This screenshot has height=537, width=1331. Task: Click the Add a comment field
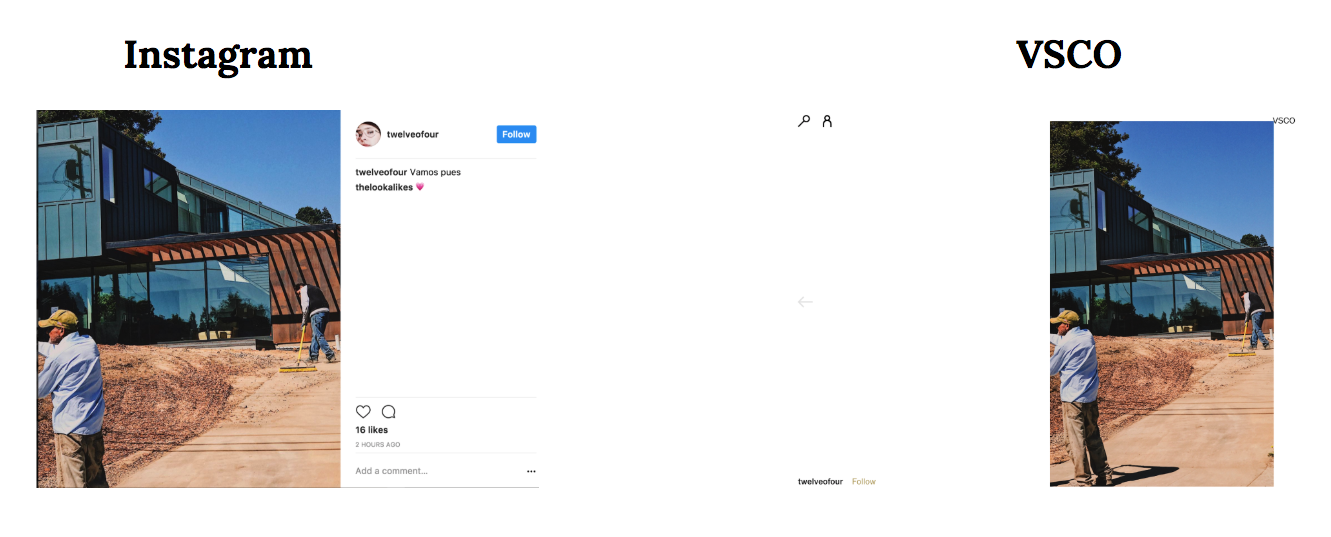tap(436, 471)
